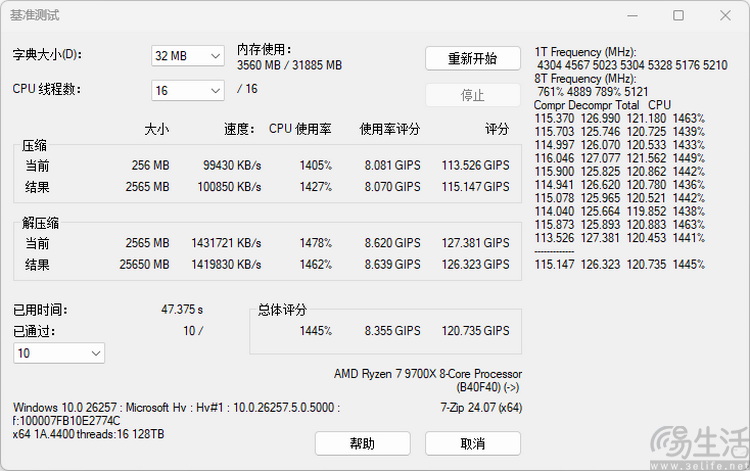
Task: Click decompression current speed 1431721 KB/s
Action: [226, 243]
